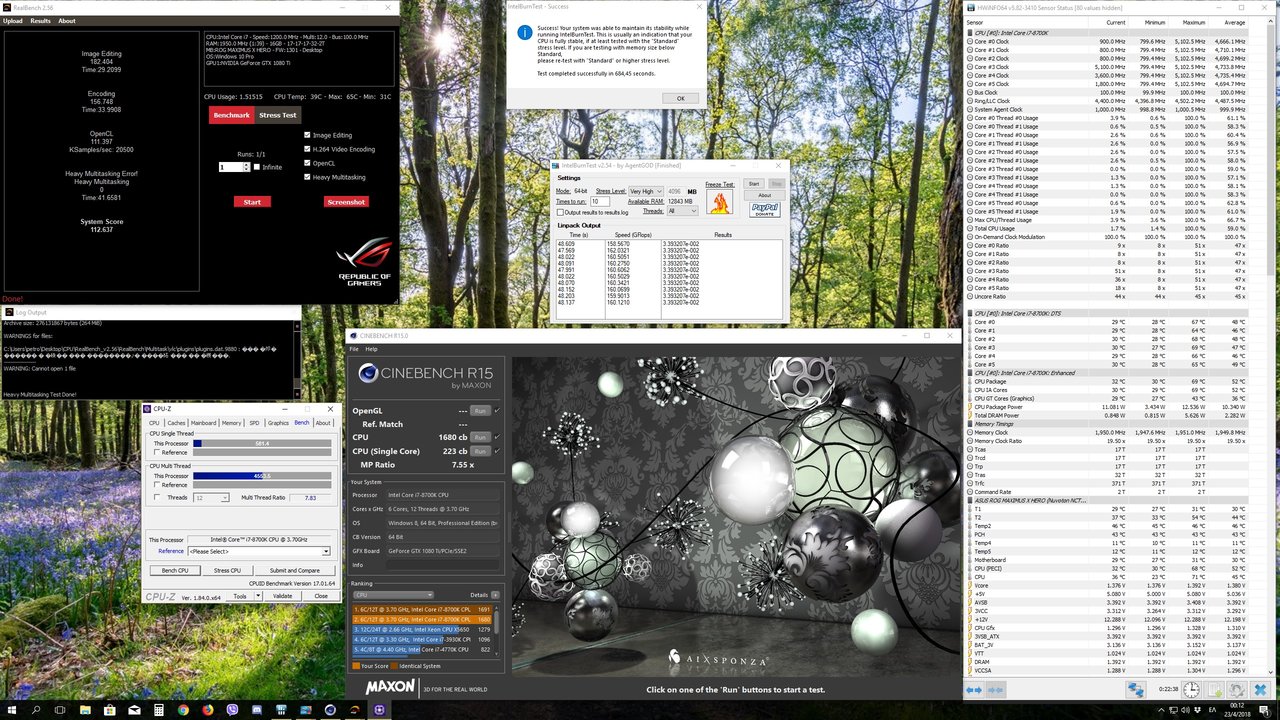The height and width of the screenshot is (720, 1280).
Task: Switch to CPU-Z Mainboard tab
Action: pyautogui.click(x=203, y=423)
